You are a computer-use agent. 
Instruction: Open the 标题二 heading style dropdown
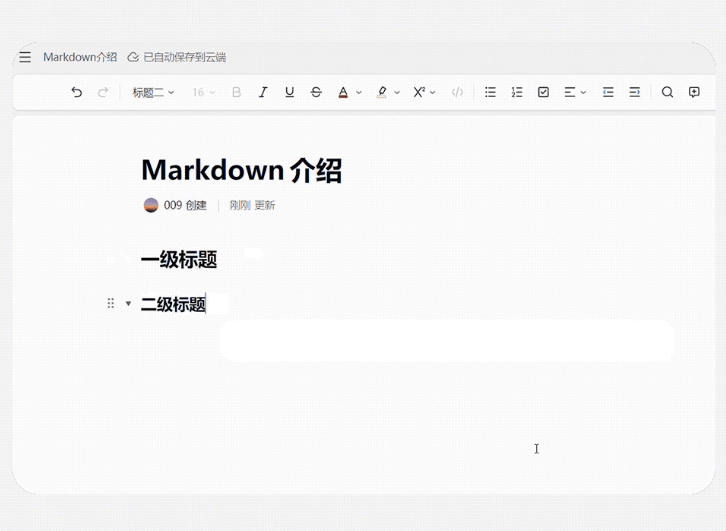(x=153, y=92)
